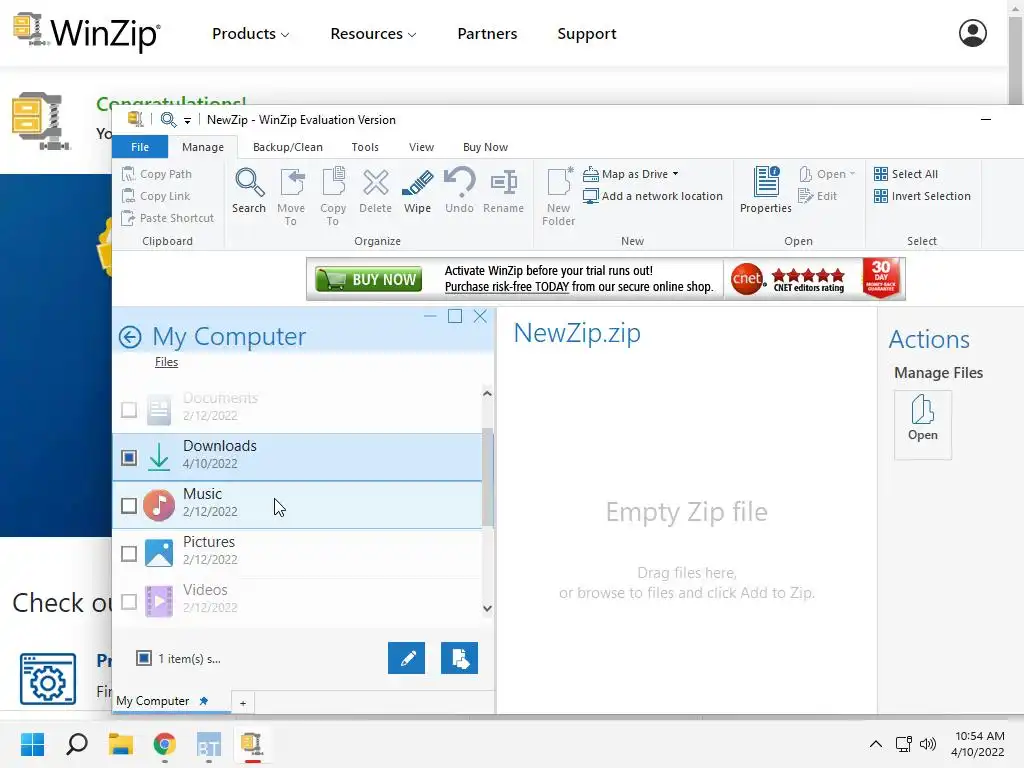Viewport: 1024px width, 768px height.
Task: Toggle the 1 item(s) selected checkbox
Action: 144,658
